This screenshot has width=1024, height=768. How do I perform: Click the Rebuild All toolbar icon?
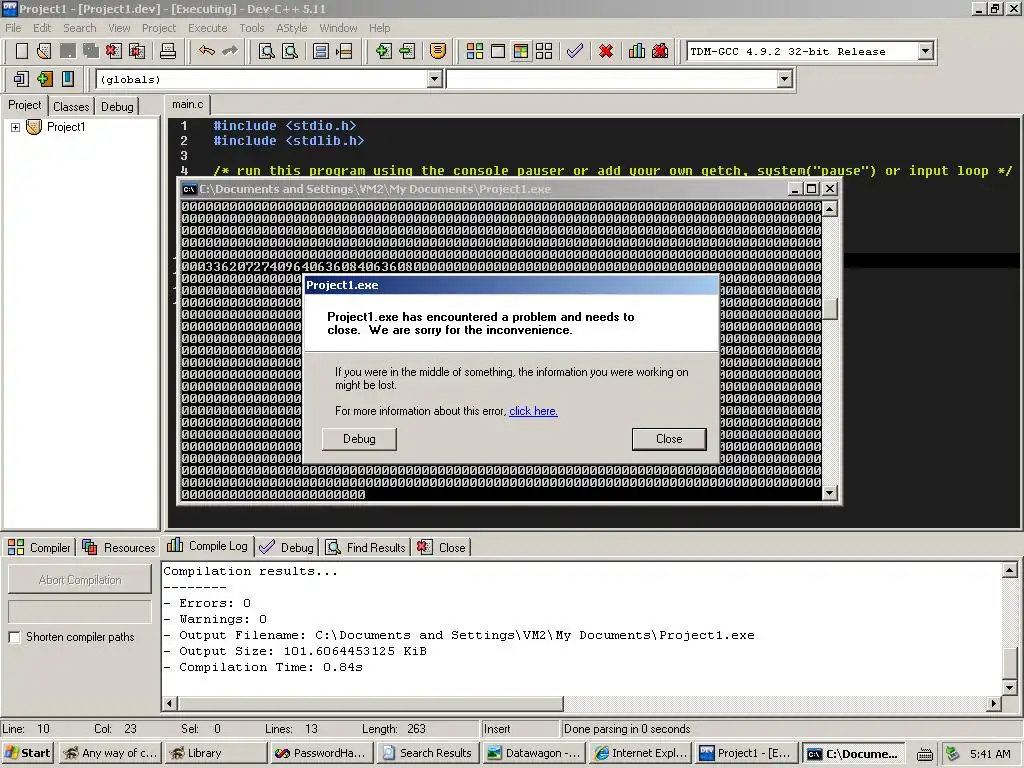(x=544, y=51)
